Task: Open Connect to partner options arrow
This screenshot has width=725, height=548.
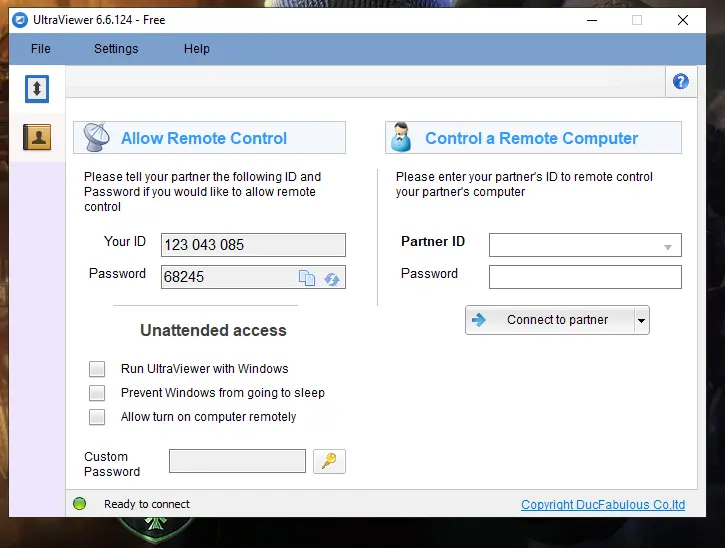Action: pos(641,320)
